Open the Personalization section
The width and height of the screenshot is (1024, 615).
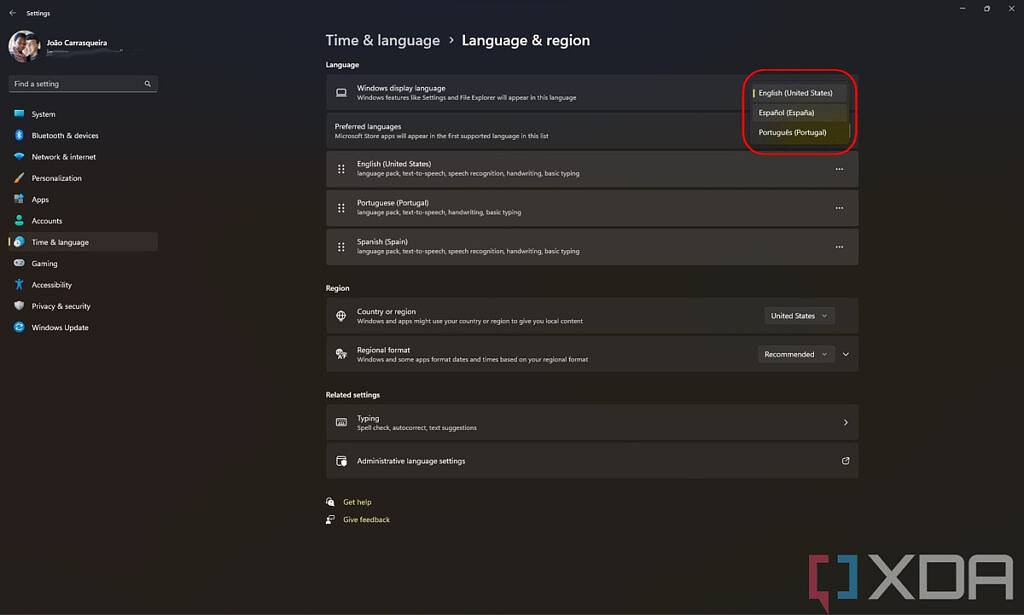[x=83, y=178]
